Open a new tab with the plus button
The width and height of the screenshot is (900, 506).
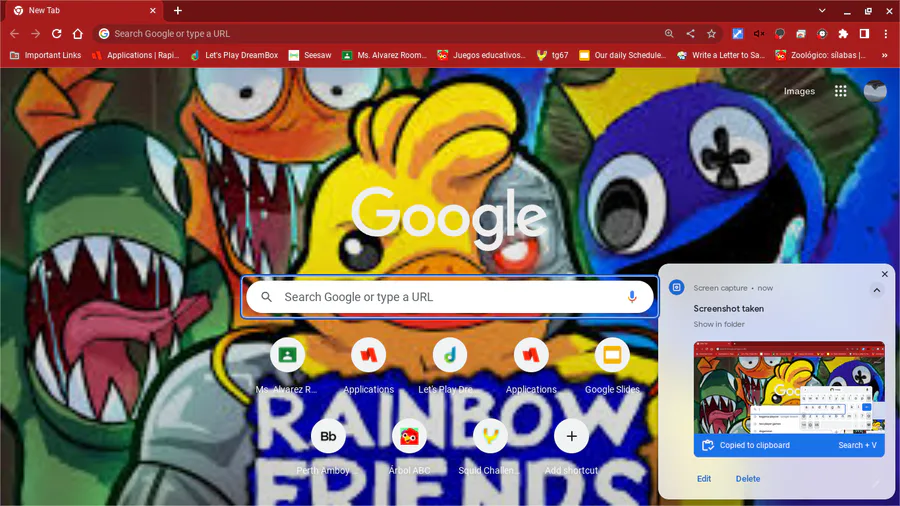click(x=177, y=10)
